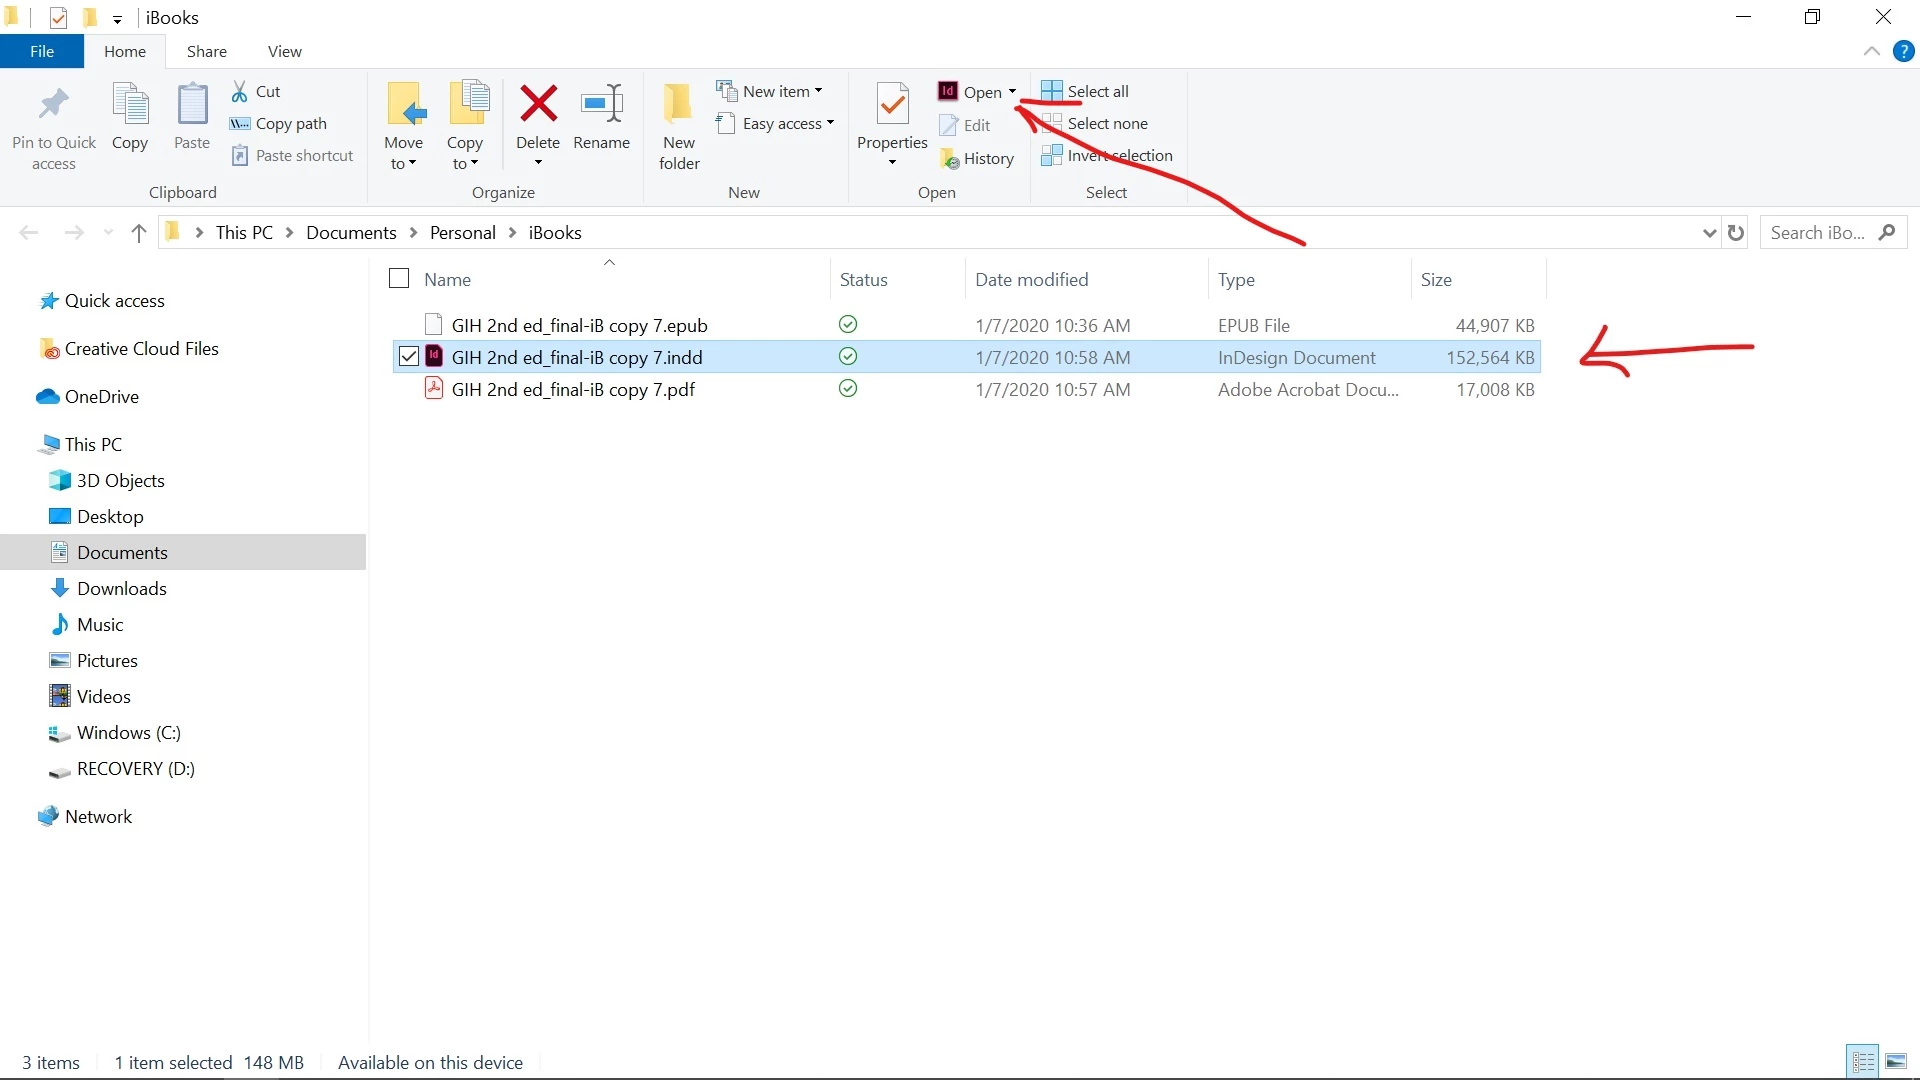This screenshot has height=1080, width=1920.
Task: Expand the address bar history dropdown
Action: coord(1709,233)
